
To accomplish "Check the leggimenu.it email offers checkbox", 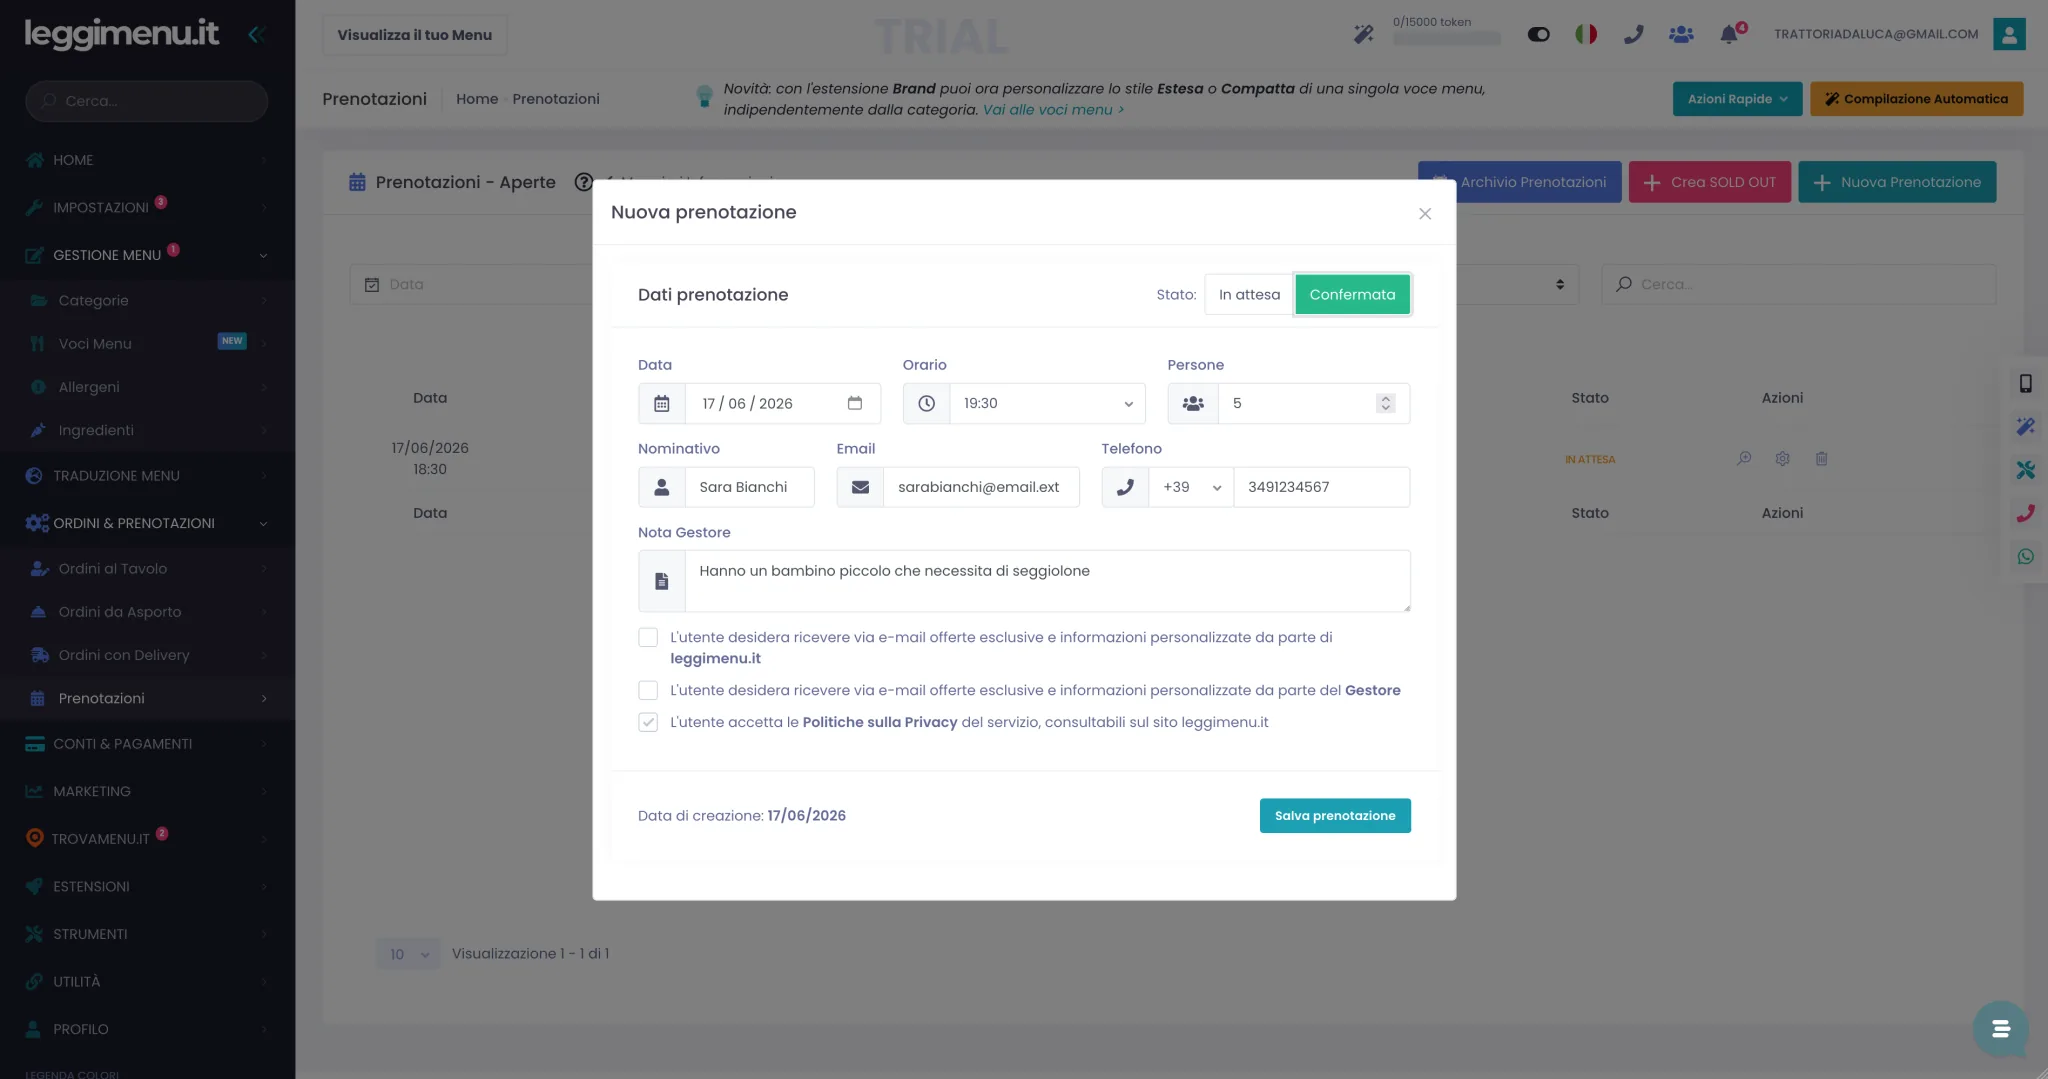I will point(648,637).
